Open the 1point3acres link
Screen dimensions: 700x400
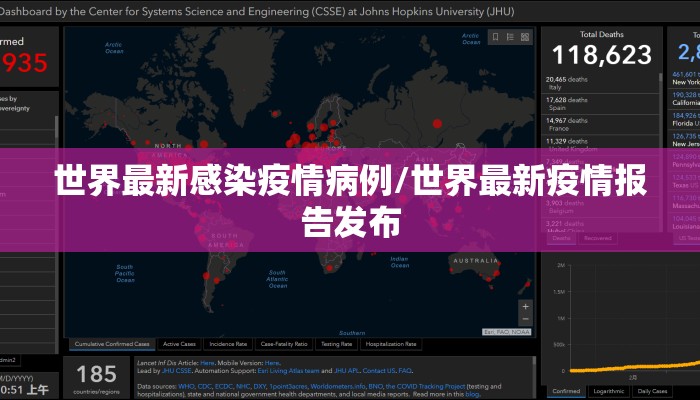(x=288, y=387)
